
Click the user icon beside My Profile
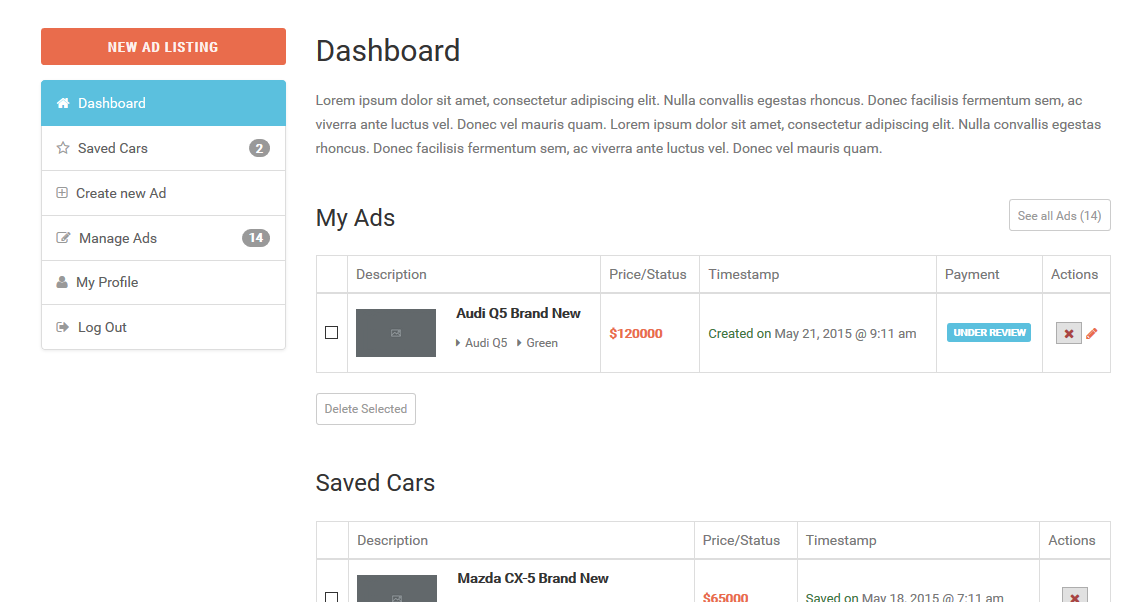[62, 282]
